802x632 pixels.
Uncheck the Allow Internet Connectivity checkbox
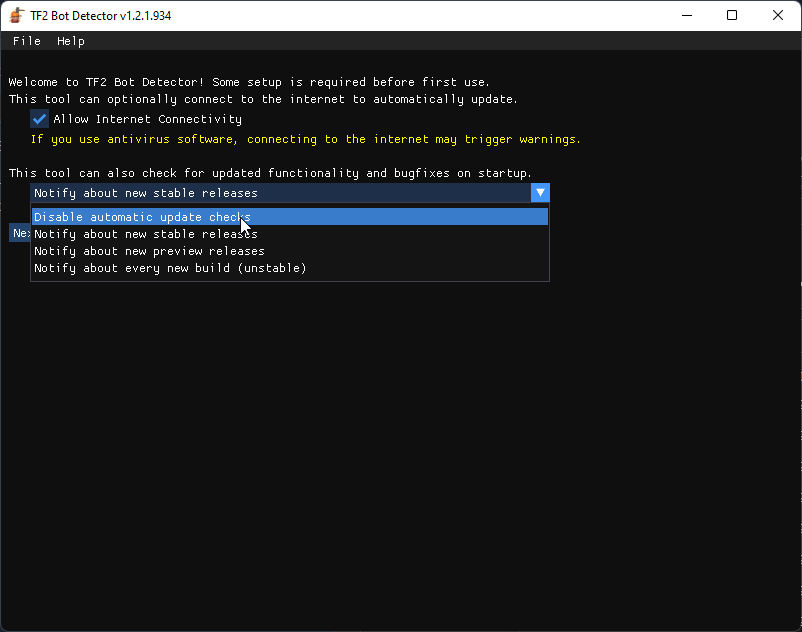click(40, 119)
